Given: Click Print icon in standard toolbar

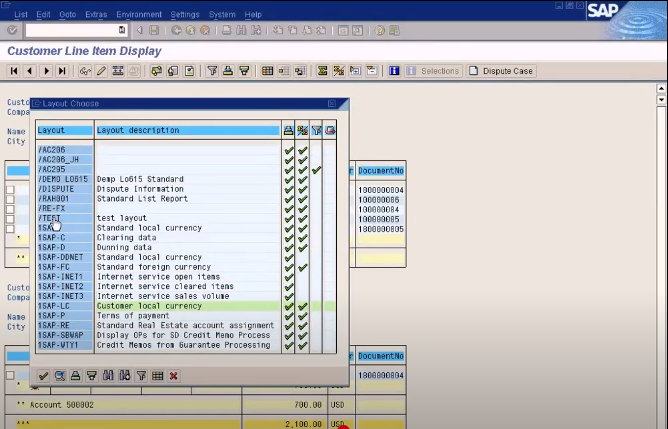Looking at the screenshot, I should 227,30.
